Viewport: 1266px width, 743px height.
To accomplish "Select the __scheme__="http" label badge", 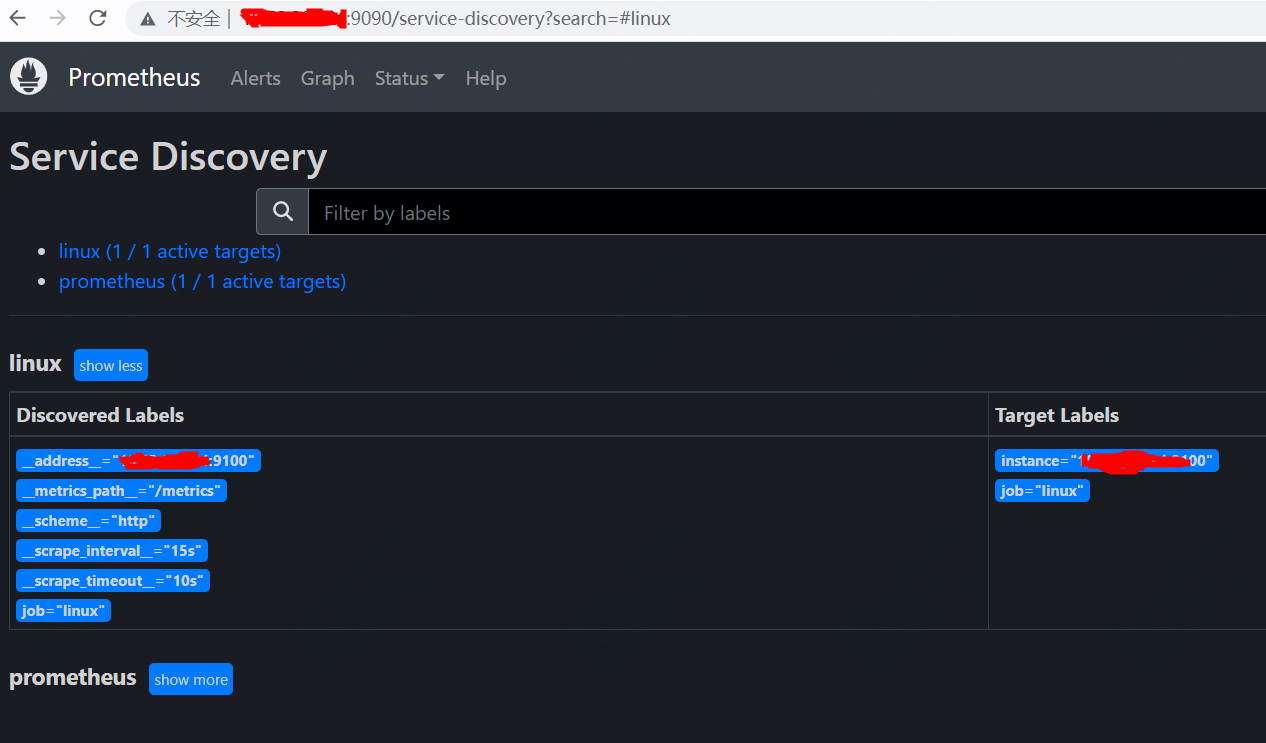I will click(x=88, y=520).
